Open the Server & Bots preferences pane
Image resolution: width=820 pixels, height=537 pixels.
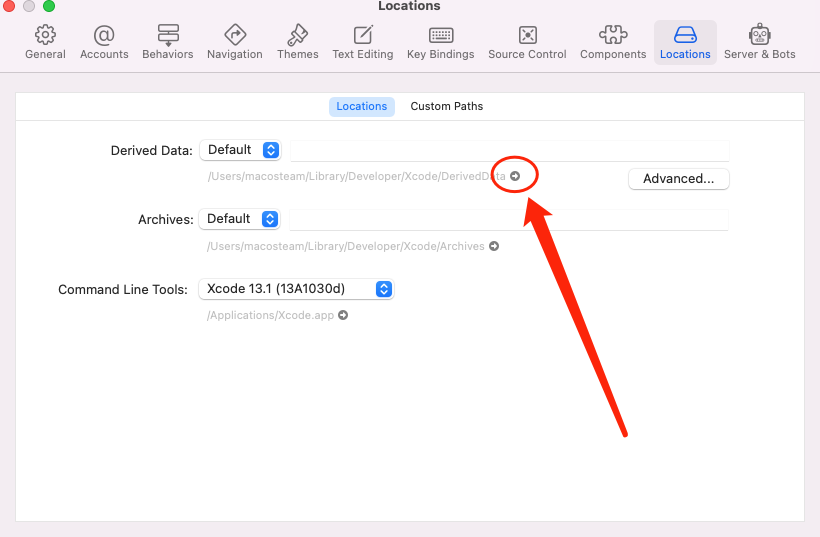pyautogui.click(x=759, y=42)
